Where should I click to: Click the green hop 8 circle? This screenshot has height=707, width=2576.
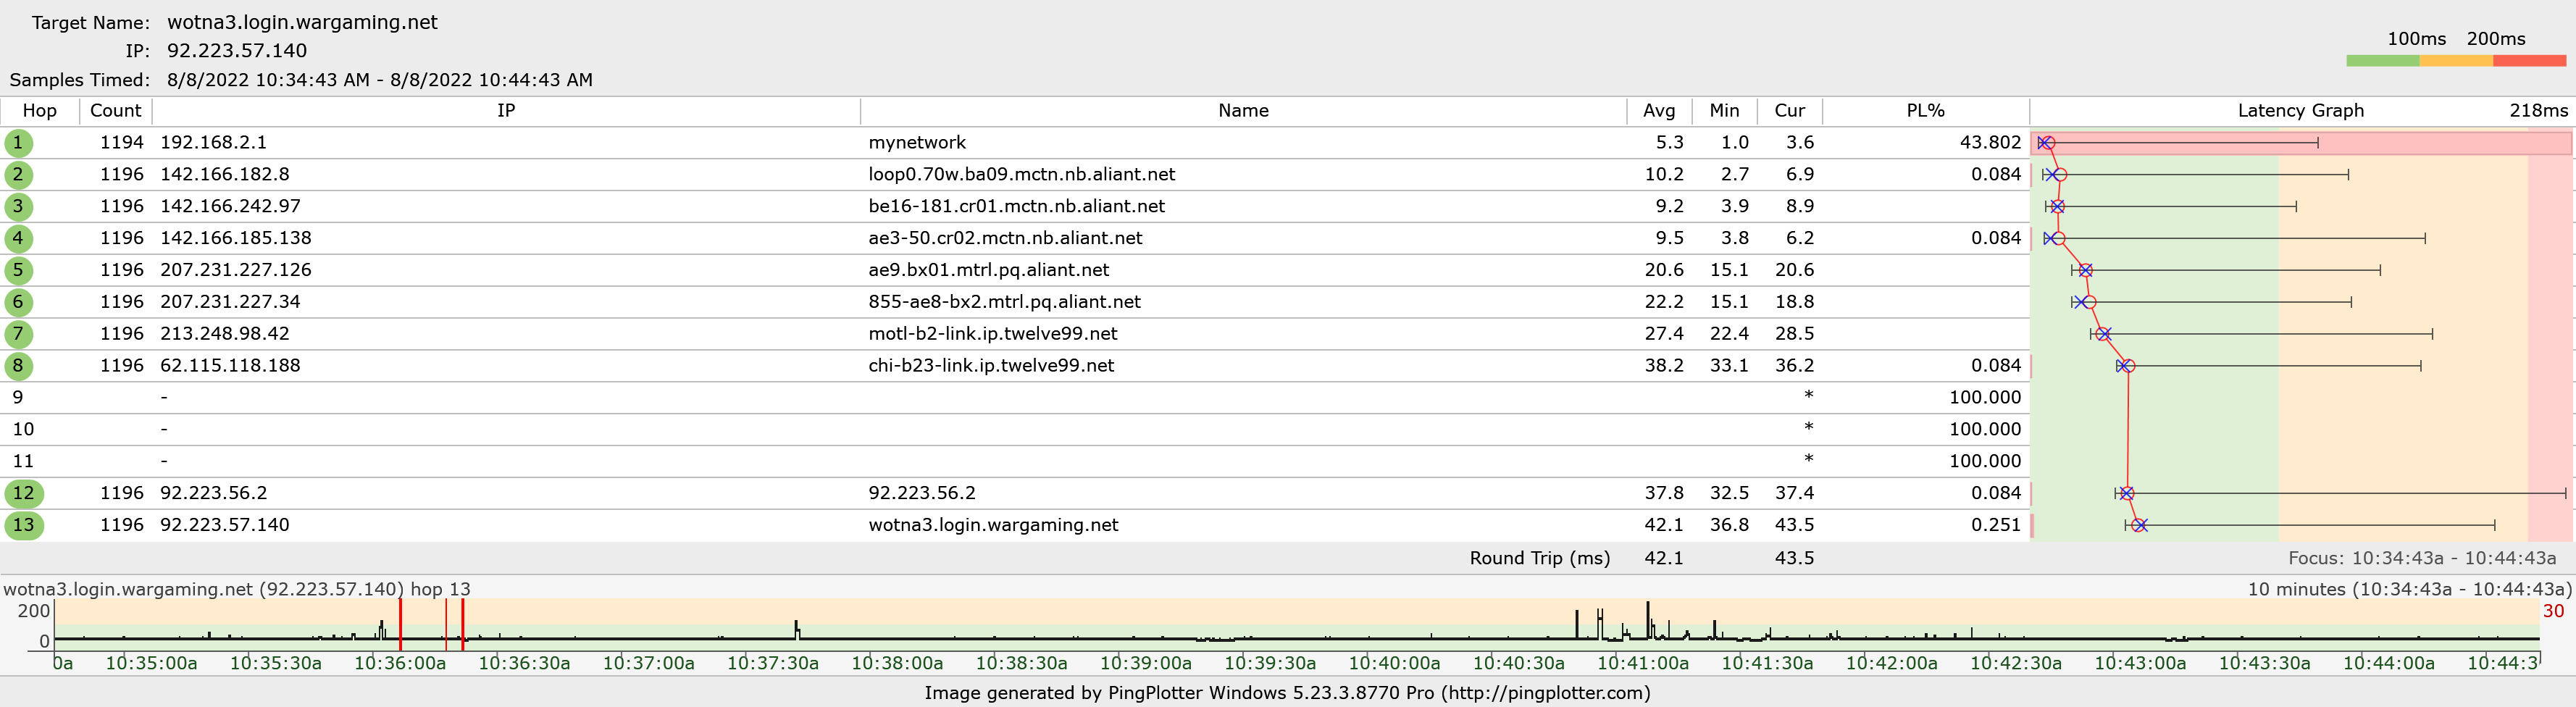click(x=18, y=366)
